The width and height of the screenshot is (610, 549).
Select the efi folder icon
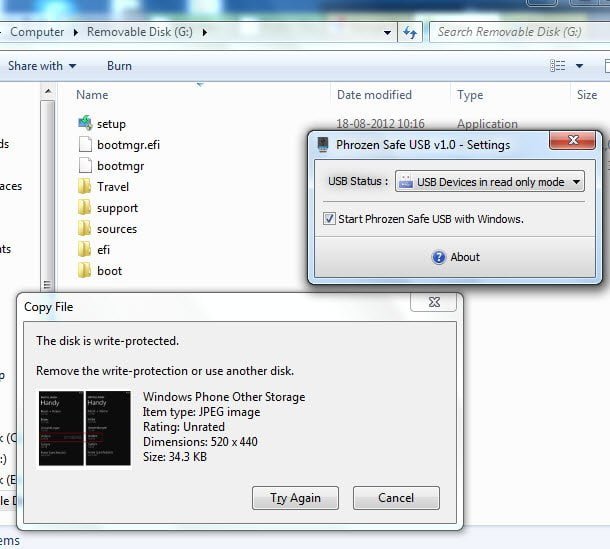(84, 249)
